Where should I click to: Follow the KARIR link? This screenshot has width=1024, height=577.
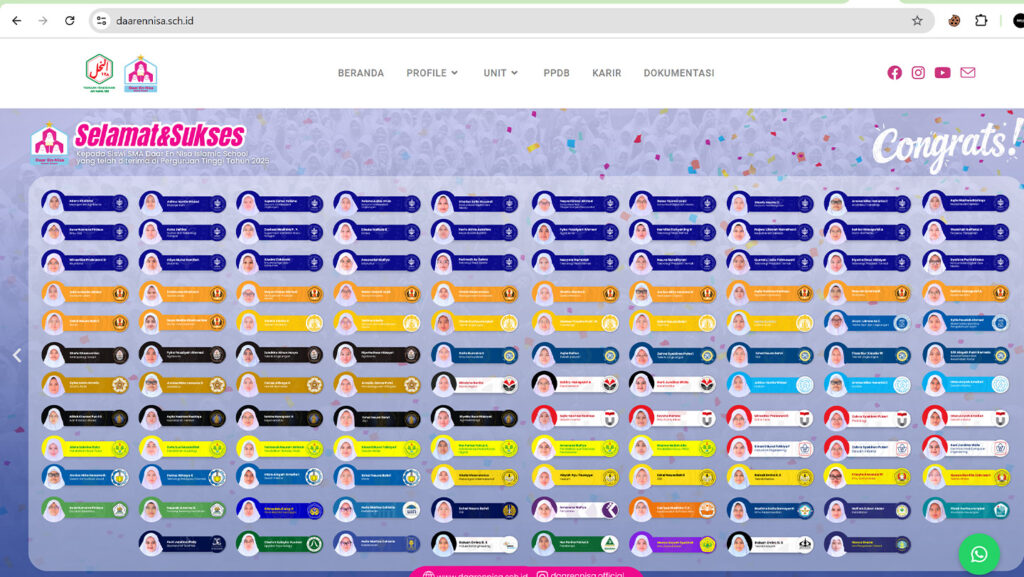(606, 73)
